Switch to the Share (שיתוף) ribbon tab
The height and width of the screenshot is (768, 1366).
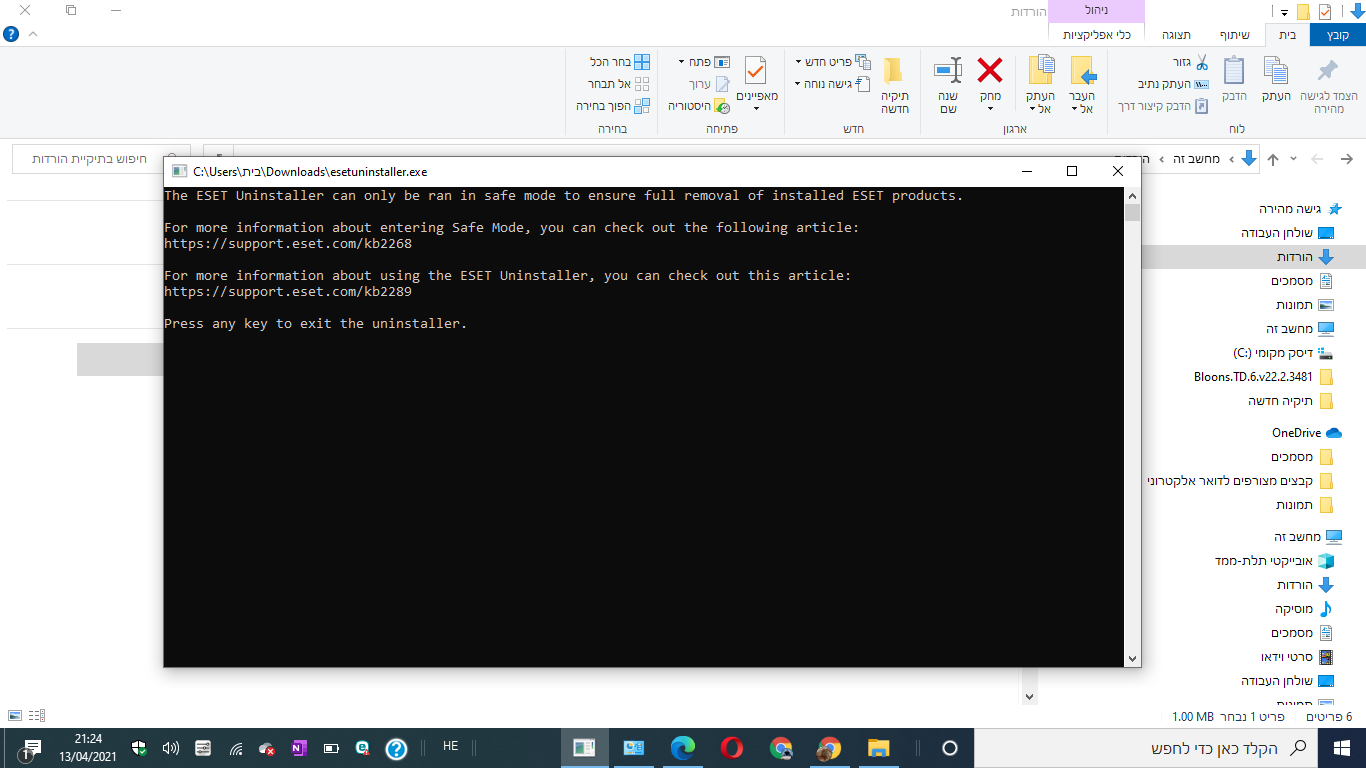pos(1235,35)
